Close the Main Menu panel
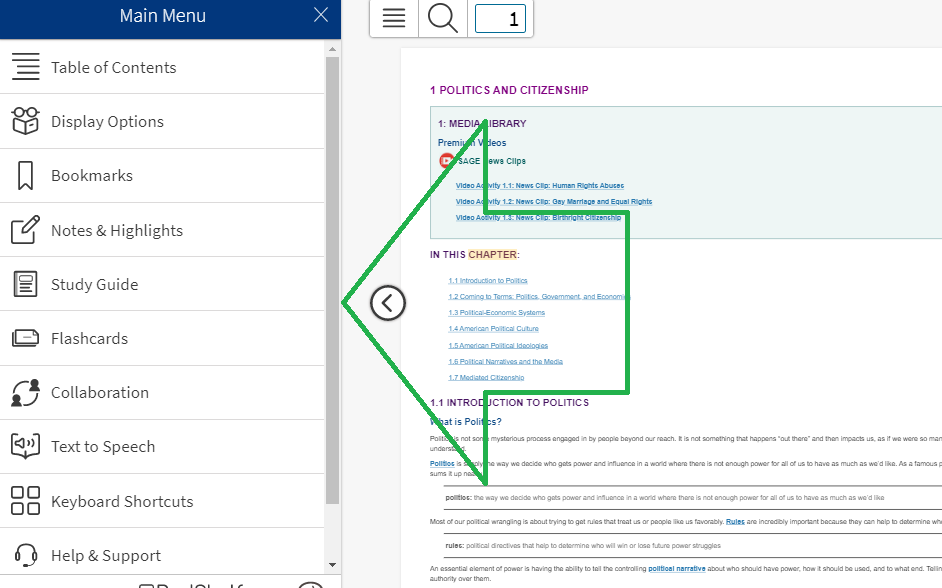 (320, 15)
